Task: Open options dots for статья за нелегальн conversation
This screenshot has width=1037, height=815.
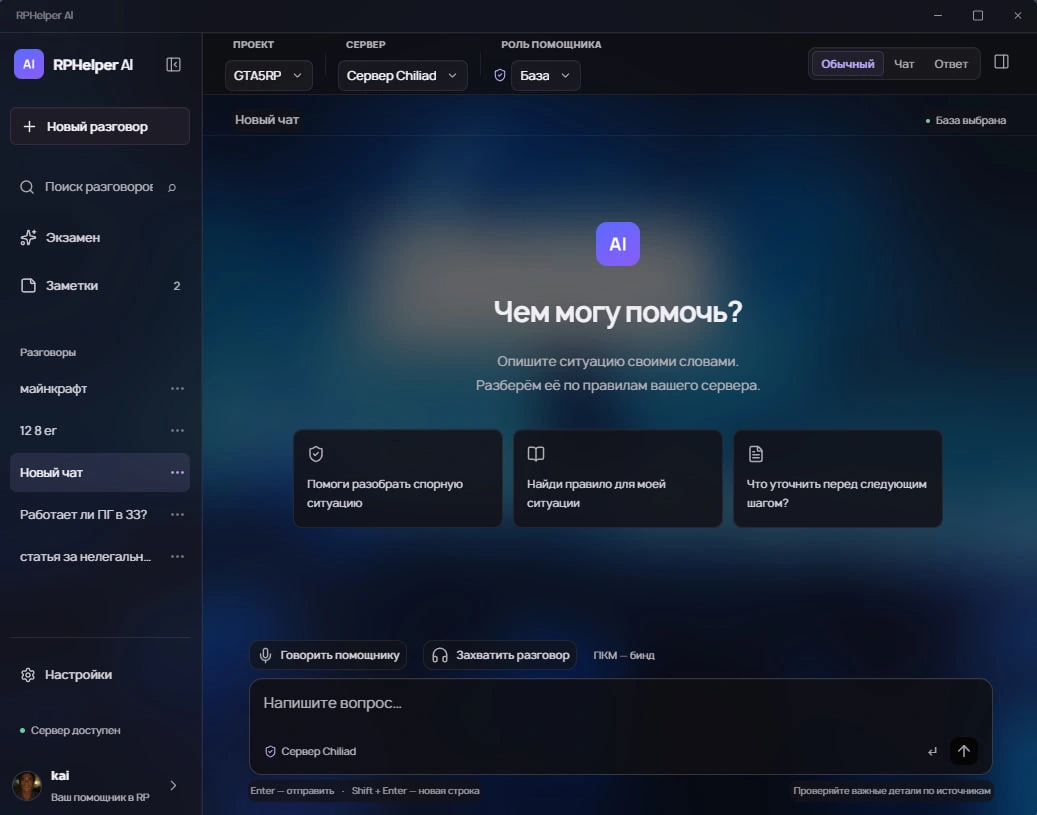Action: click(x=177, y=556)
